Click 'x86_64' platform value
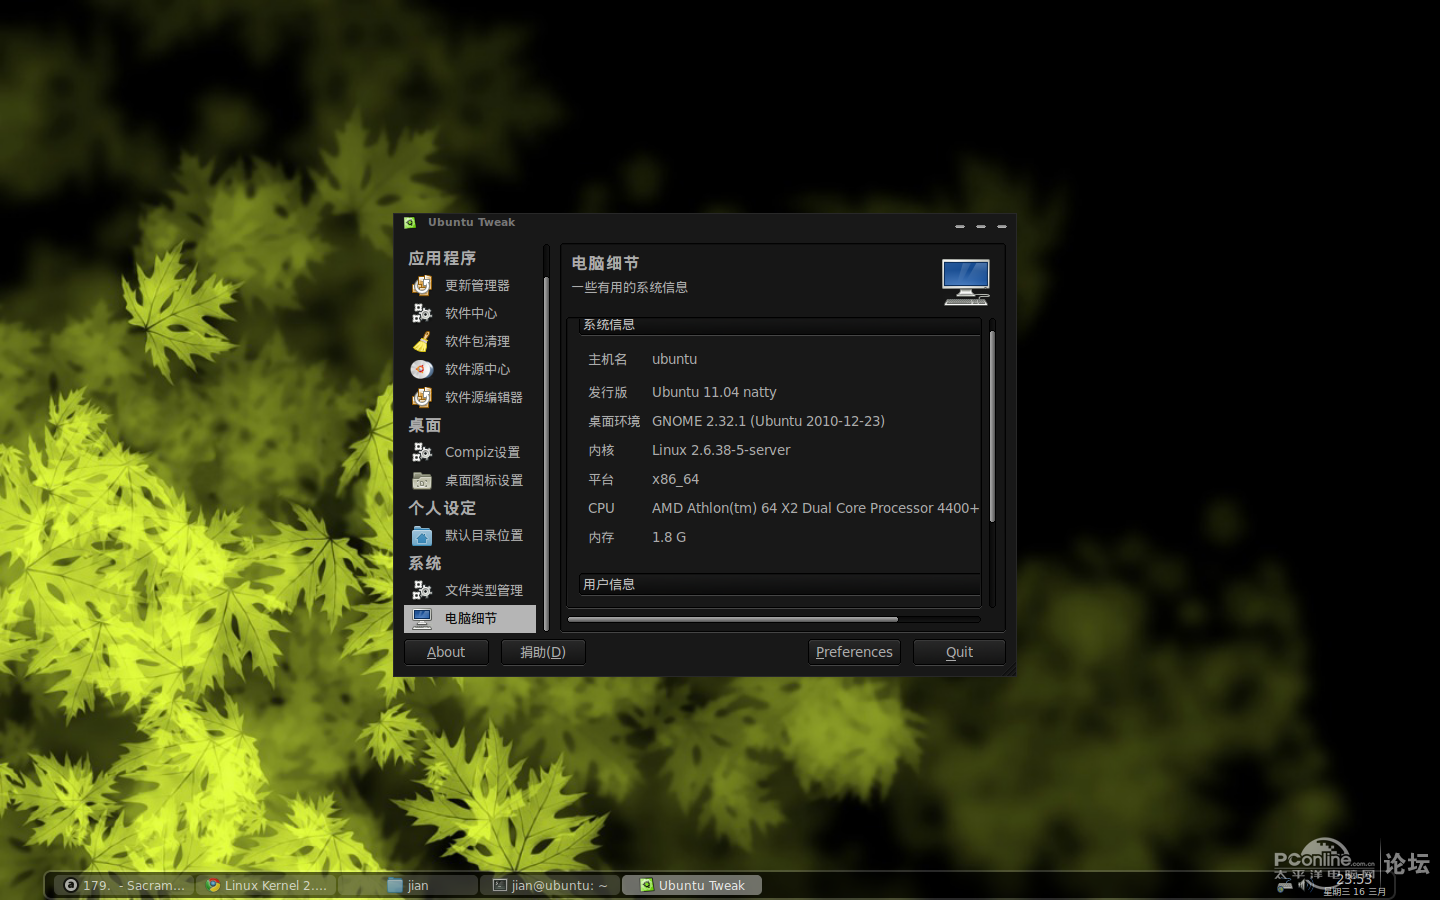This screenshot has height=900, width=1440. point(675,480)
